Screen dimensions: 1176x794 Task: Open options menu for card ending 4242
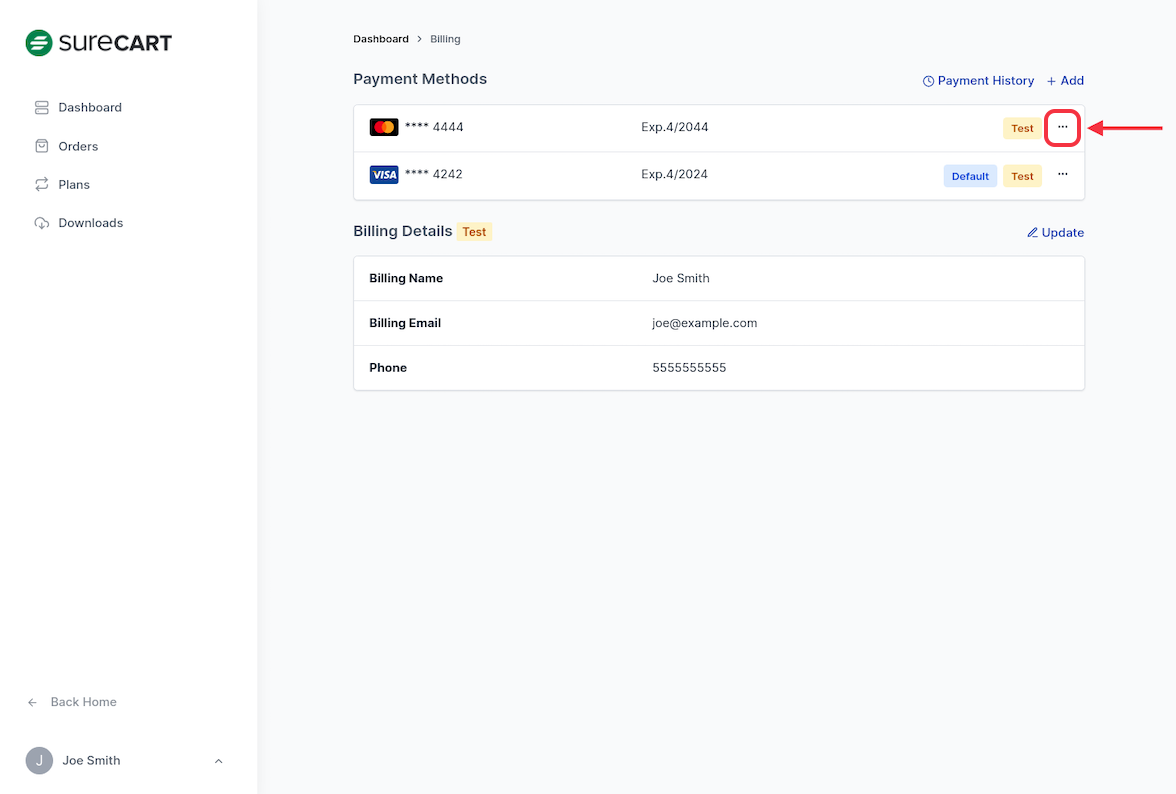pyautogui.click(x=1062, y=175)
